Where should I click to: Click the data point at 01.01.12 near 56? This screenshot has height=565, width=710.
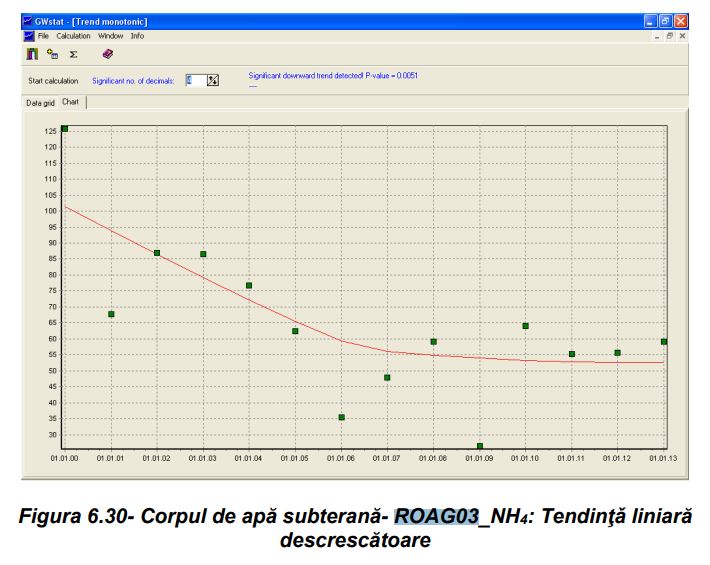click(618, 353)
